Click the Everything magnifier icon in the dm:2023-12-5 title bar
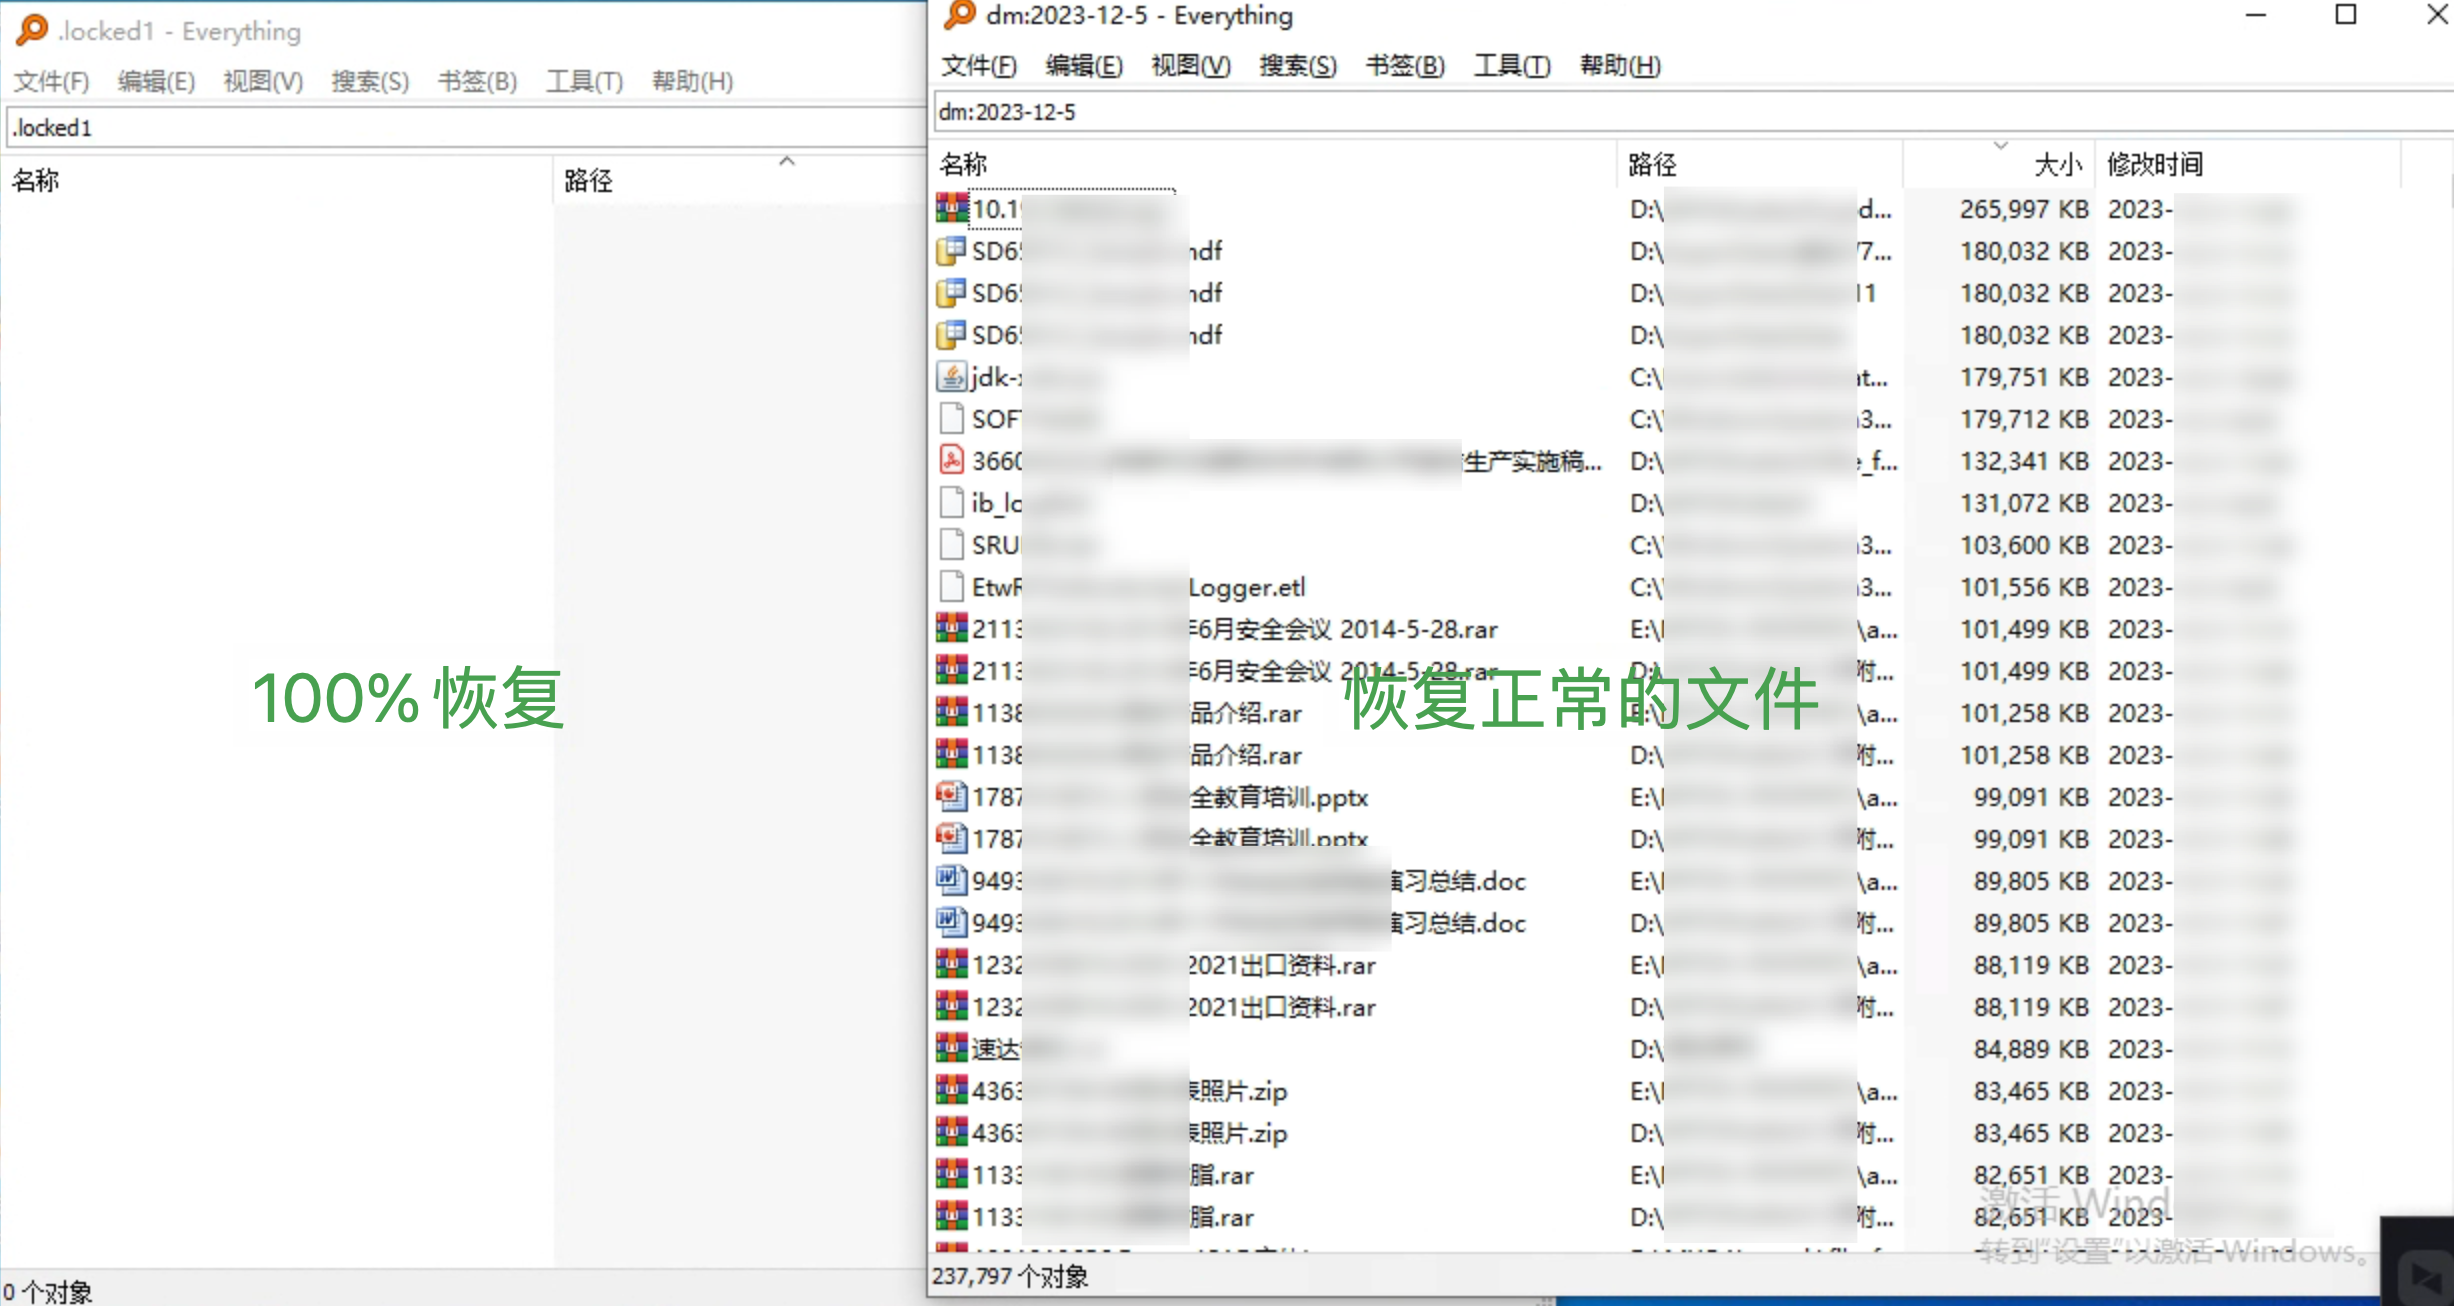The width and height of the screenshot is (2454, 1306). (x=960, y=15)
